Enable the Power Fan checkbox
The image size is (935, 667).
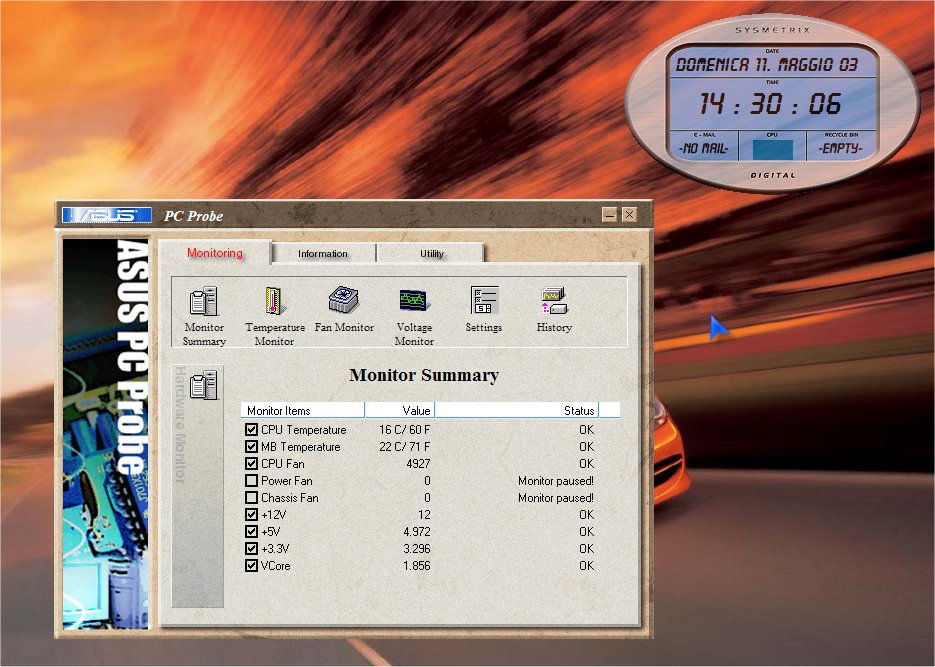[x=252, y=480]
